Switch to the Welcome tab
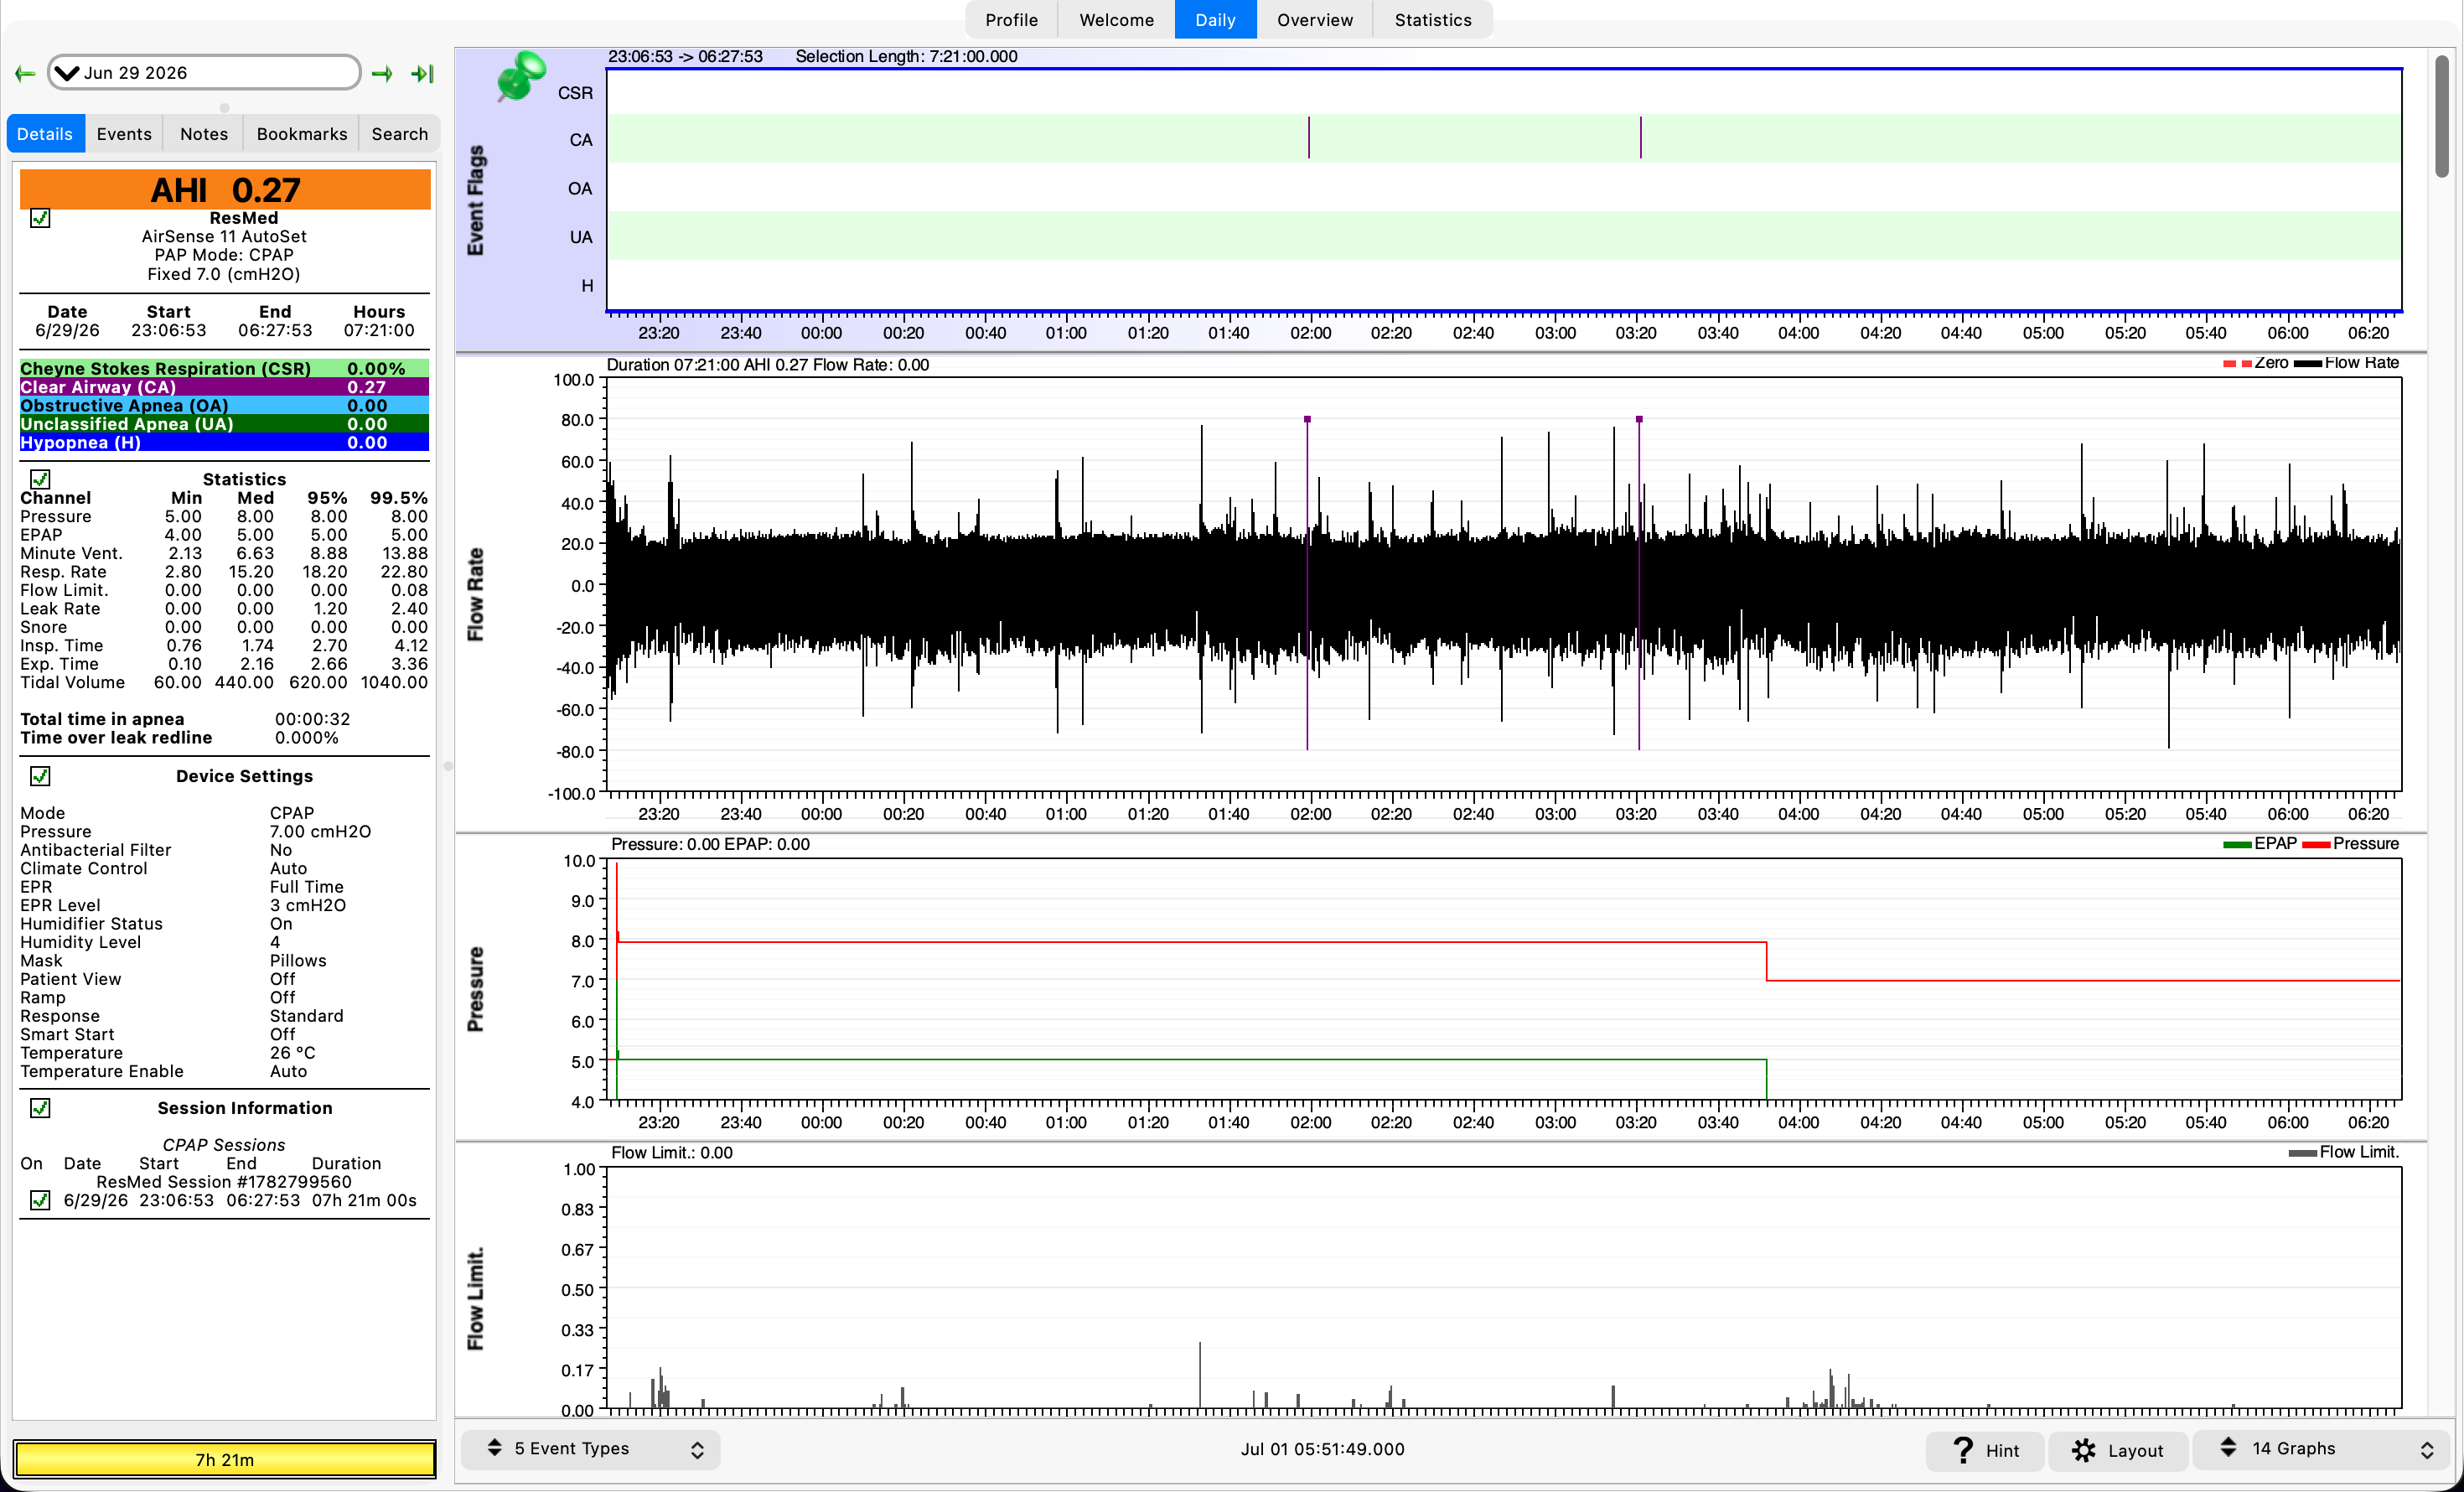Viewport: 2464px width, 1492px height. pos(1116,20)
